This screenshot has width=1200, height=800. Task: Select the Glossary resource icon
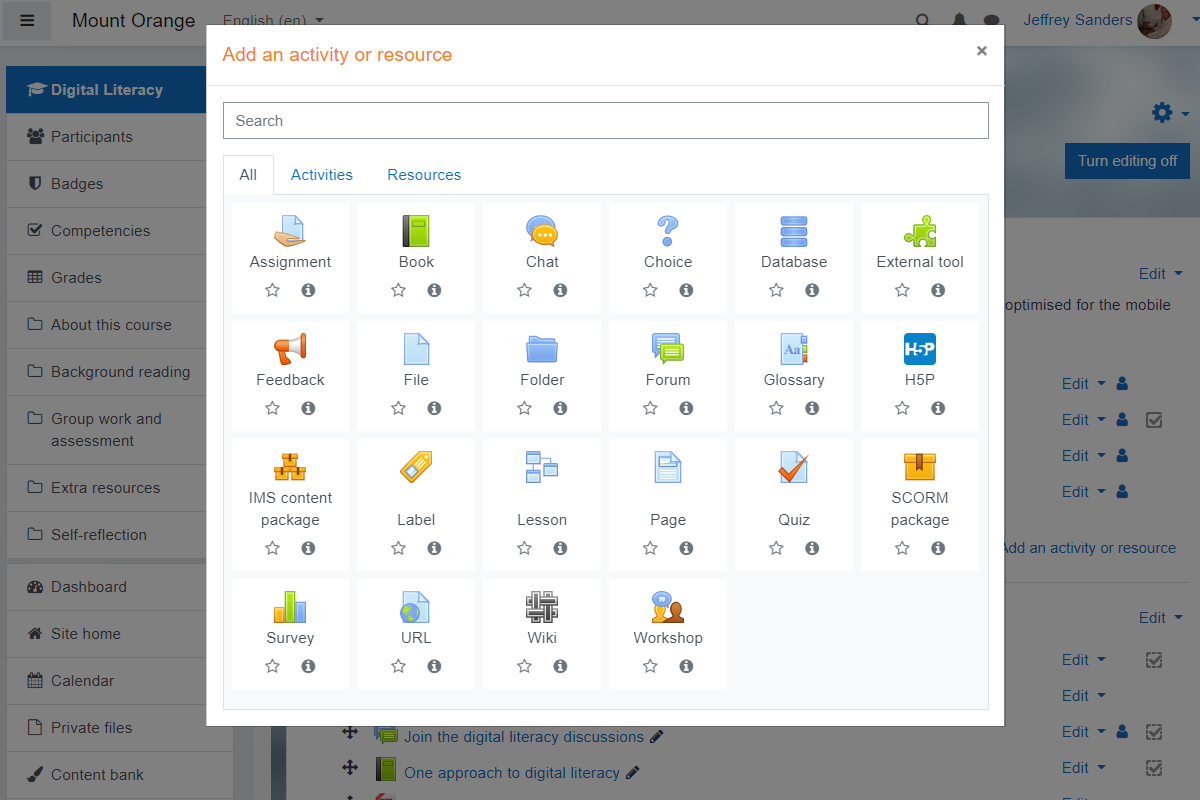[x=793, y=349]
